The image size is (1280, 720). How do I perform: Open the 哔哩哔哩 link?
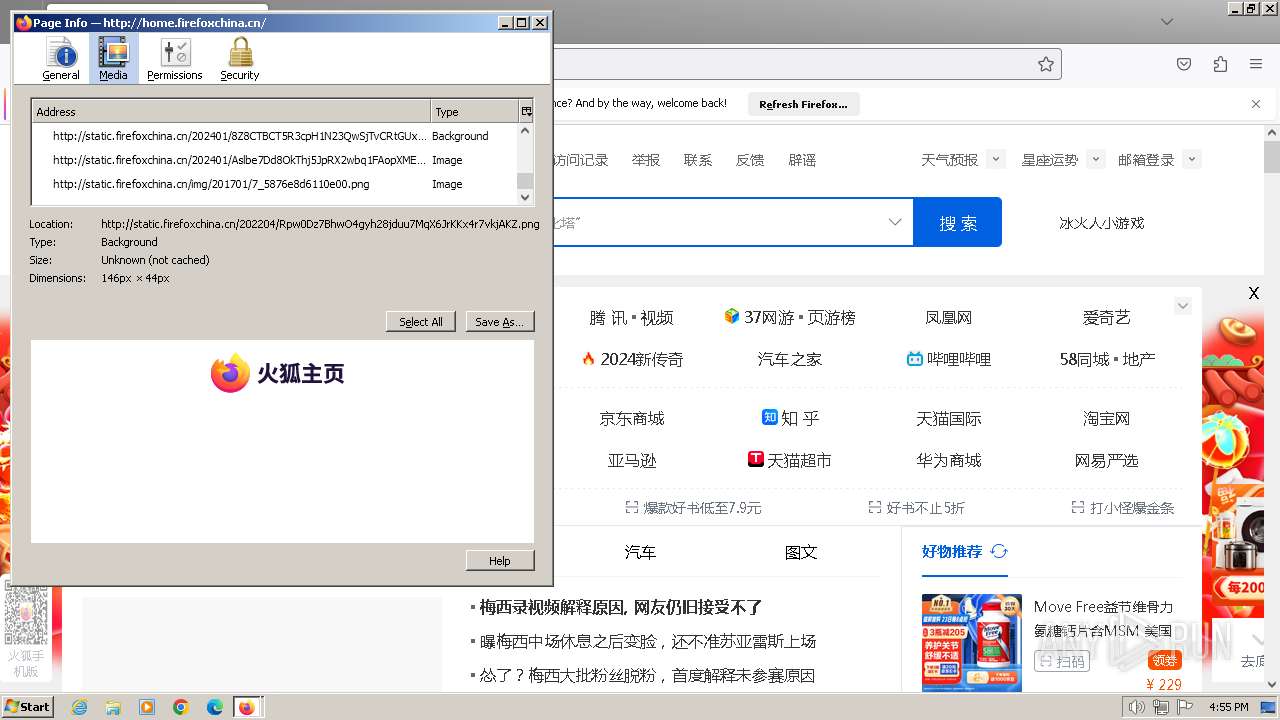coord(949,359)
